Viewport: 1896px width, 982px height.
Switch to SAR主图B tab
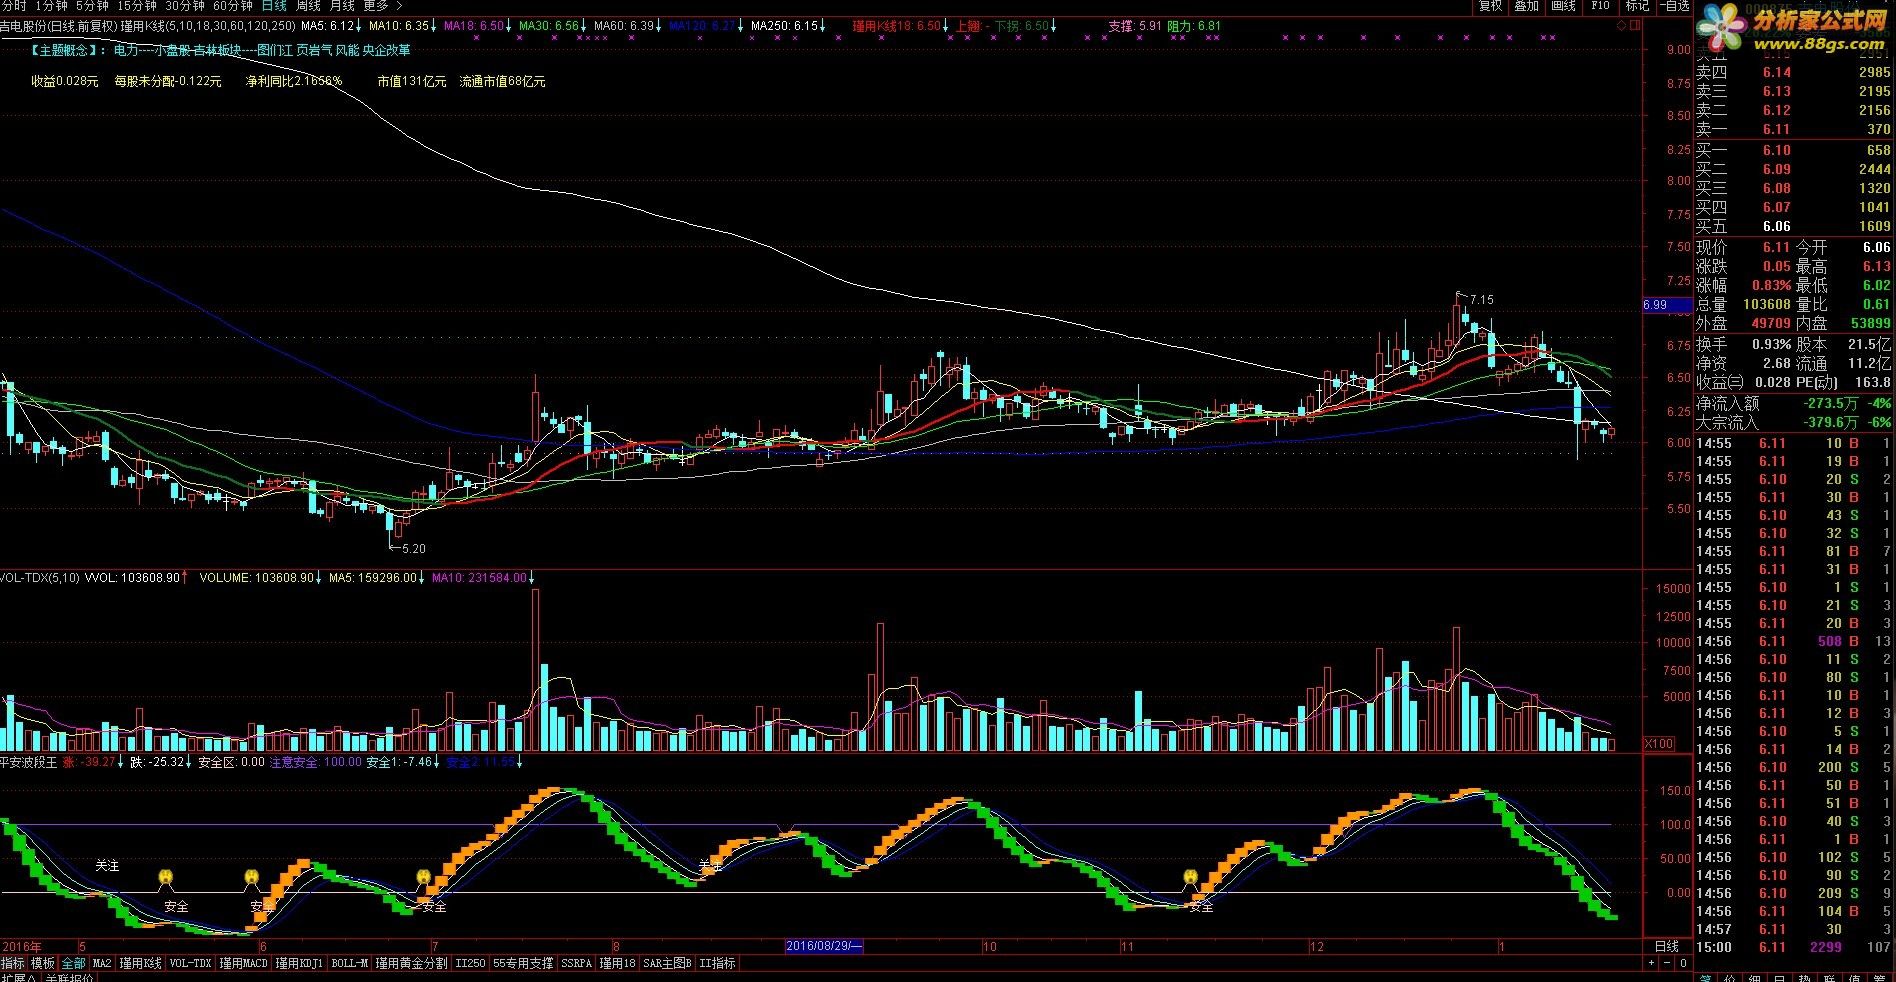point(667,963)
